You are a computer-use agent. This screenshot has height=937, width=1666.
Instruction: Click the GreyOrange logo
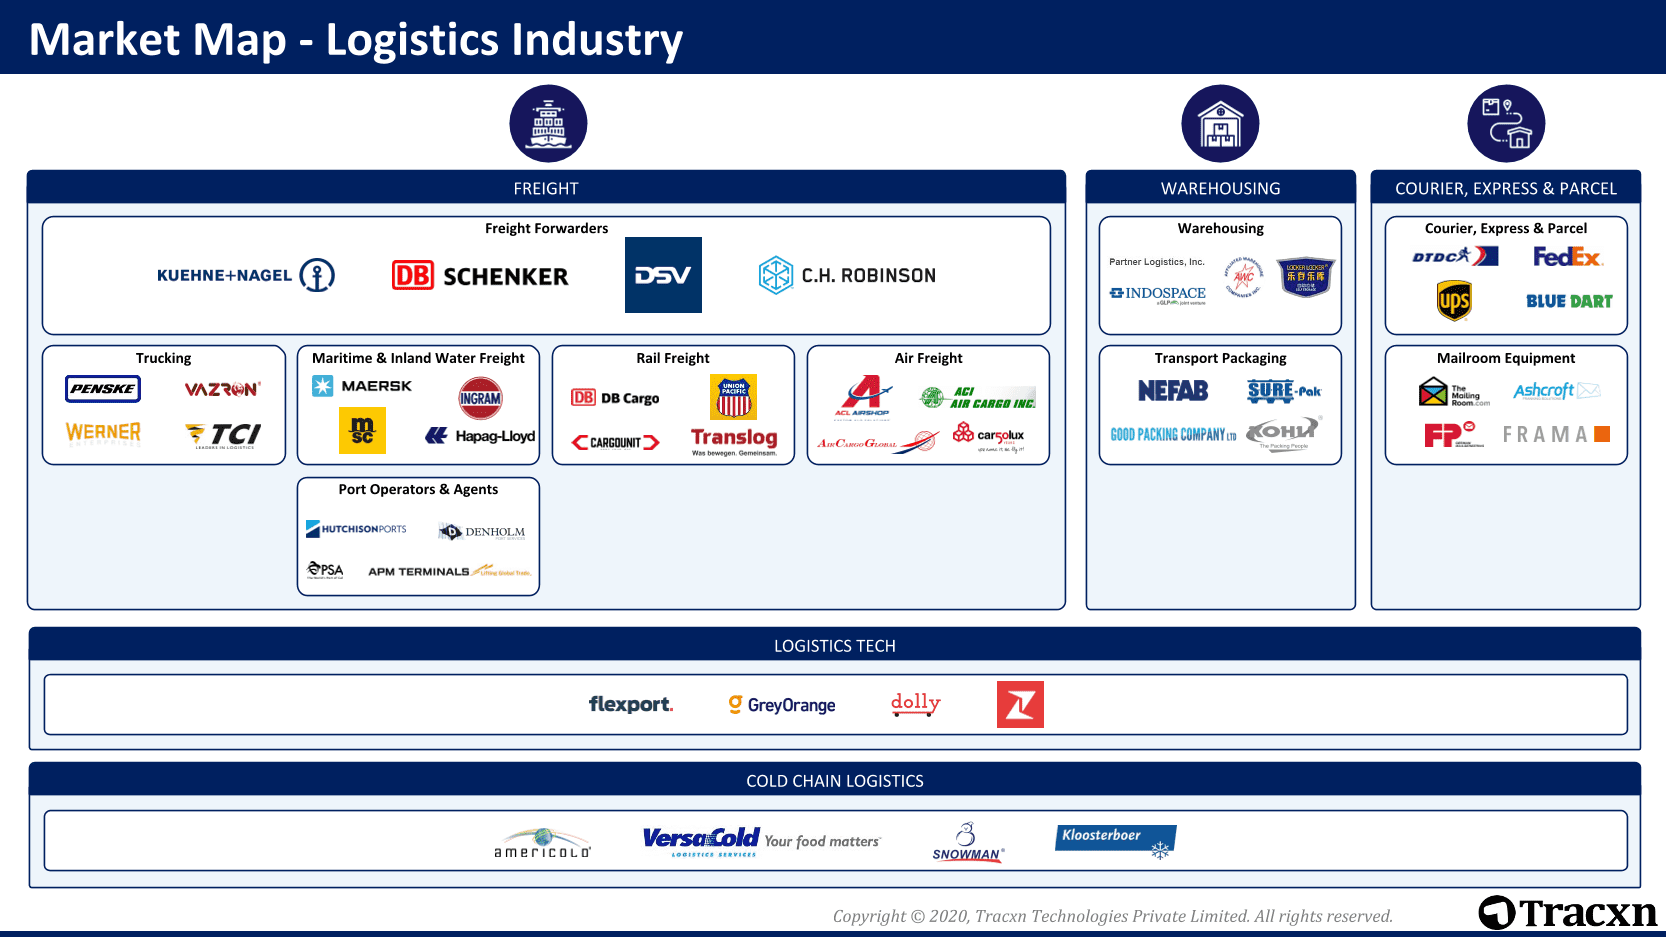[782, 705]
